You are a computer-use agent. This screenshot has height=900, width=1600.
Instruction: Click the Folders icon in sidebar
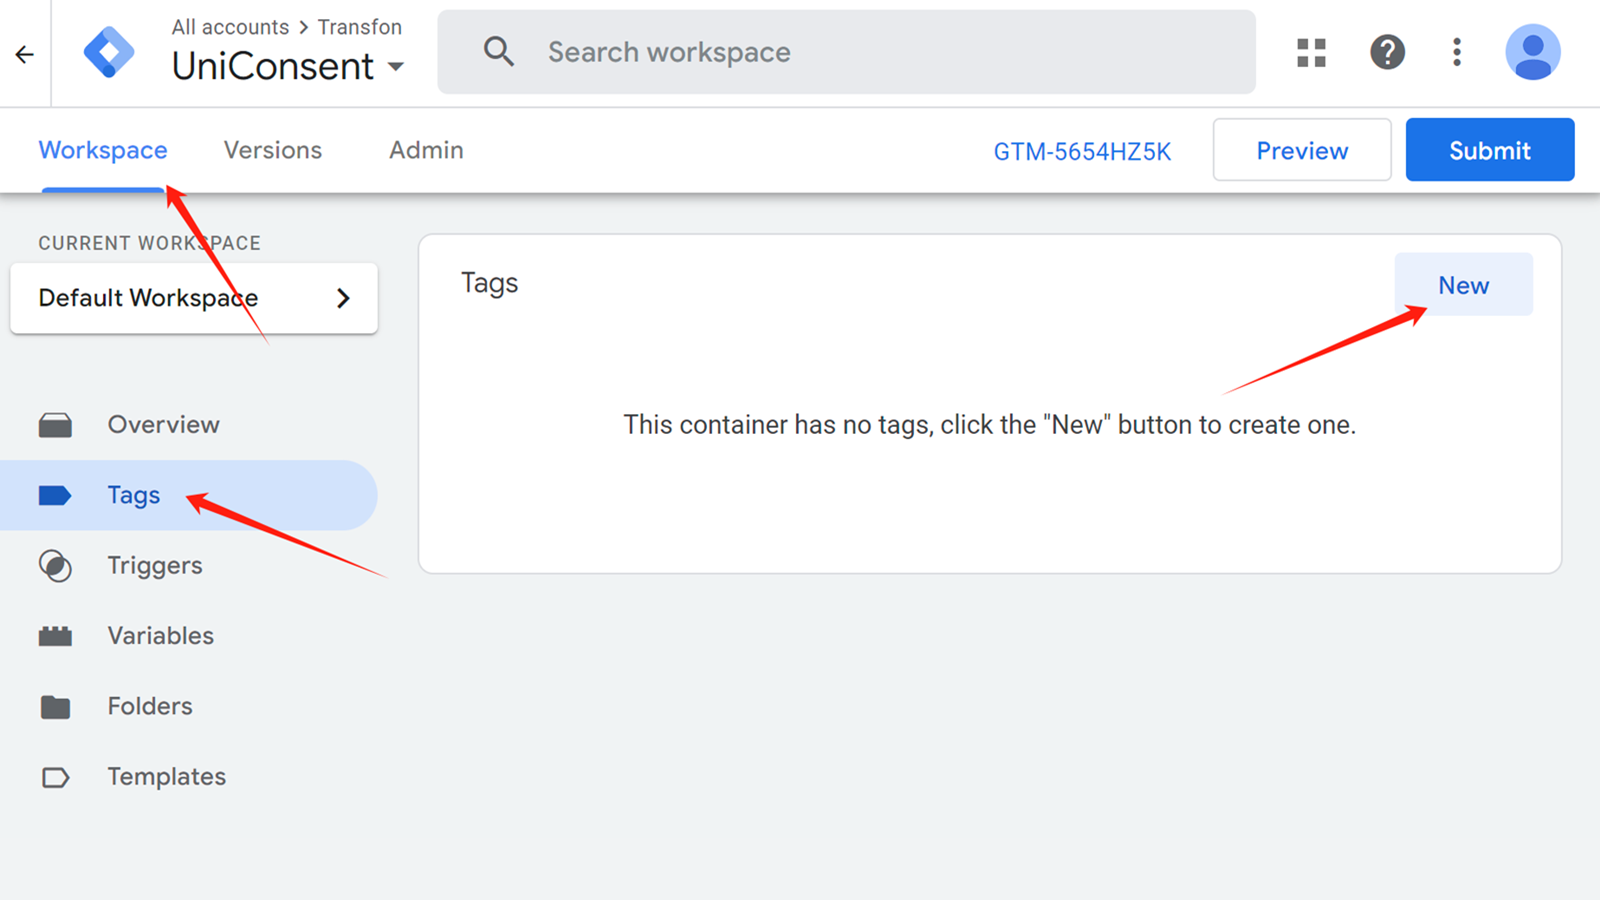click(55, 707)
